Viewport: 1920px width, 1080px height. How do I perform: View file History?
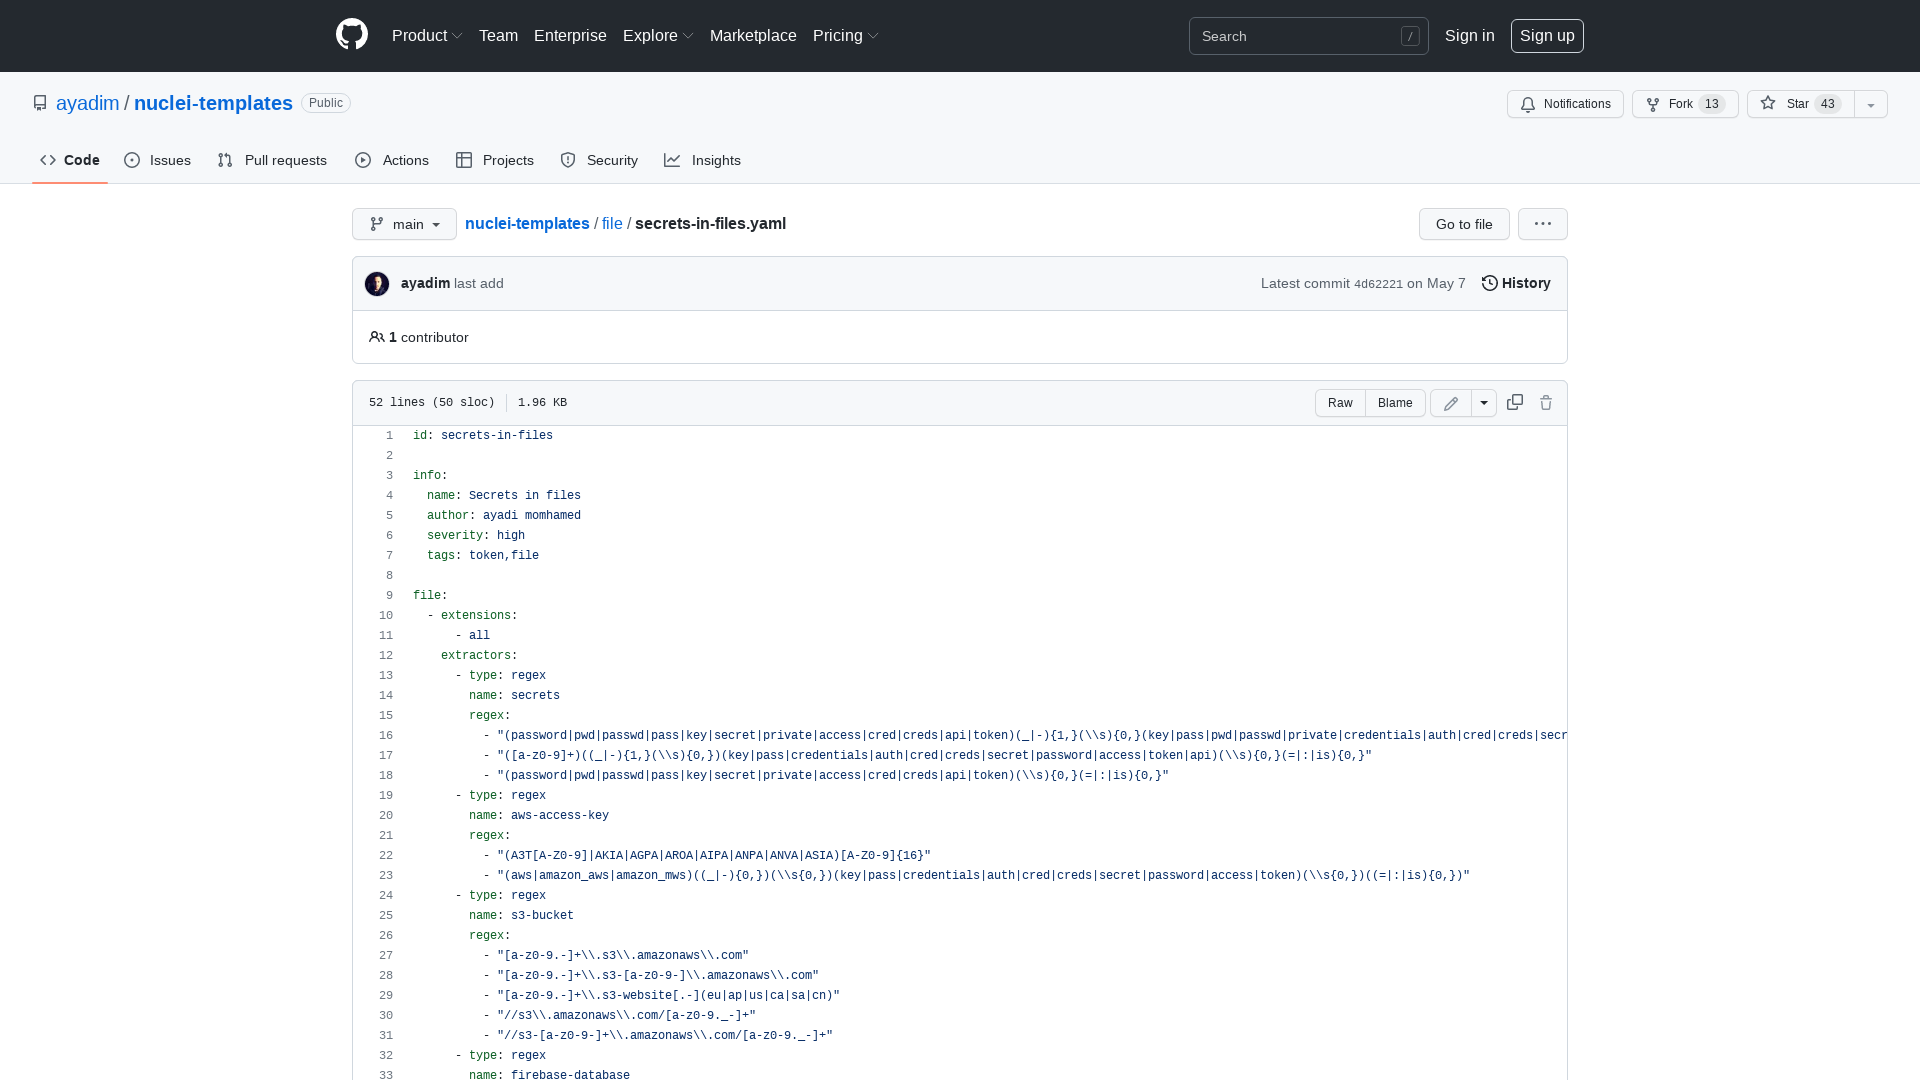click(x=1516, y=283)
